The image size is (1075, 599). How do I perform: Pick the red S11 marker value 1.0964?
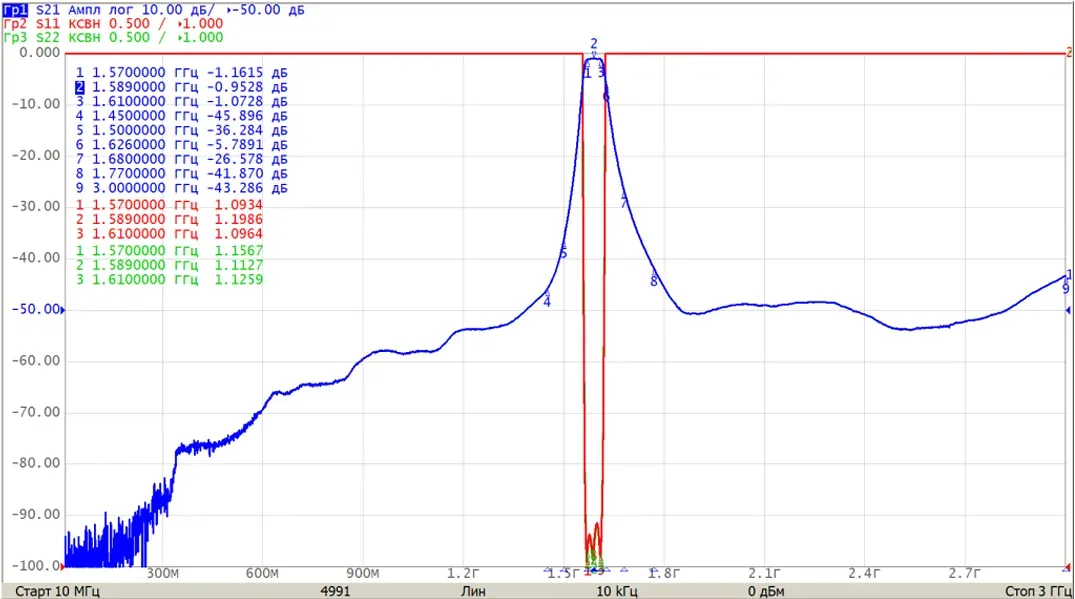[x=239, y=234]
